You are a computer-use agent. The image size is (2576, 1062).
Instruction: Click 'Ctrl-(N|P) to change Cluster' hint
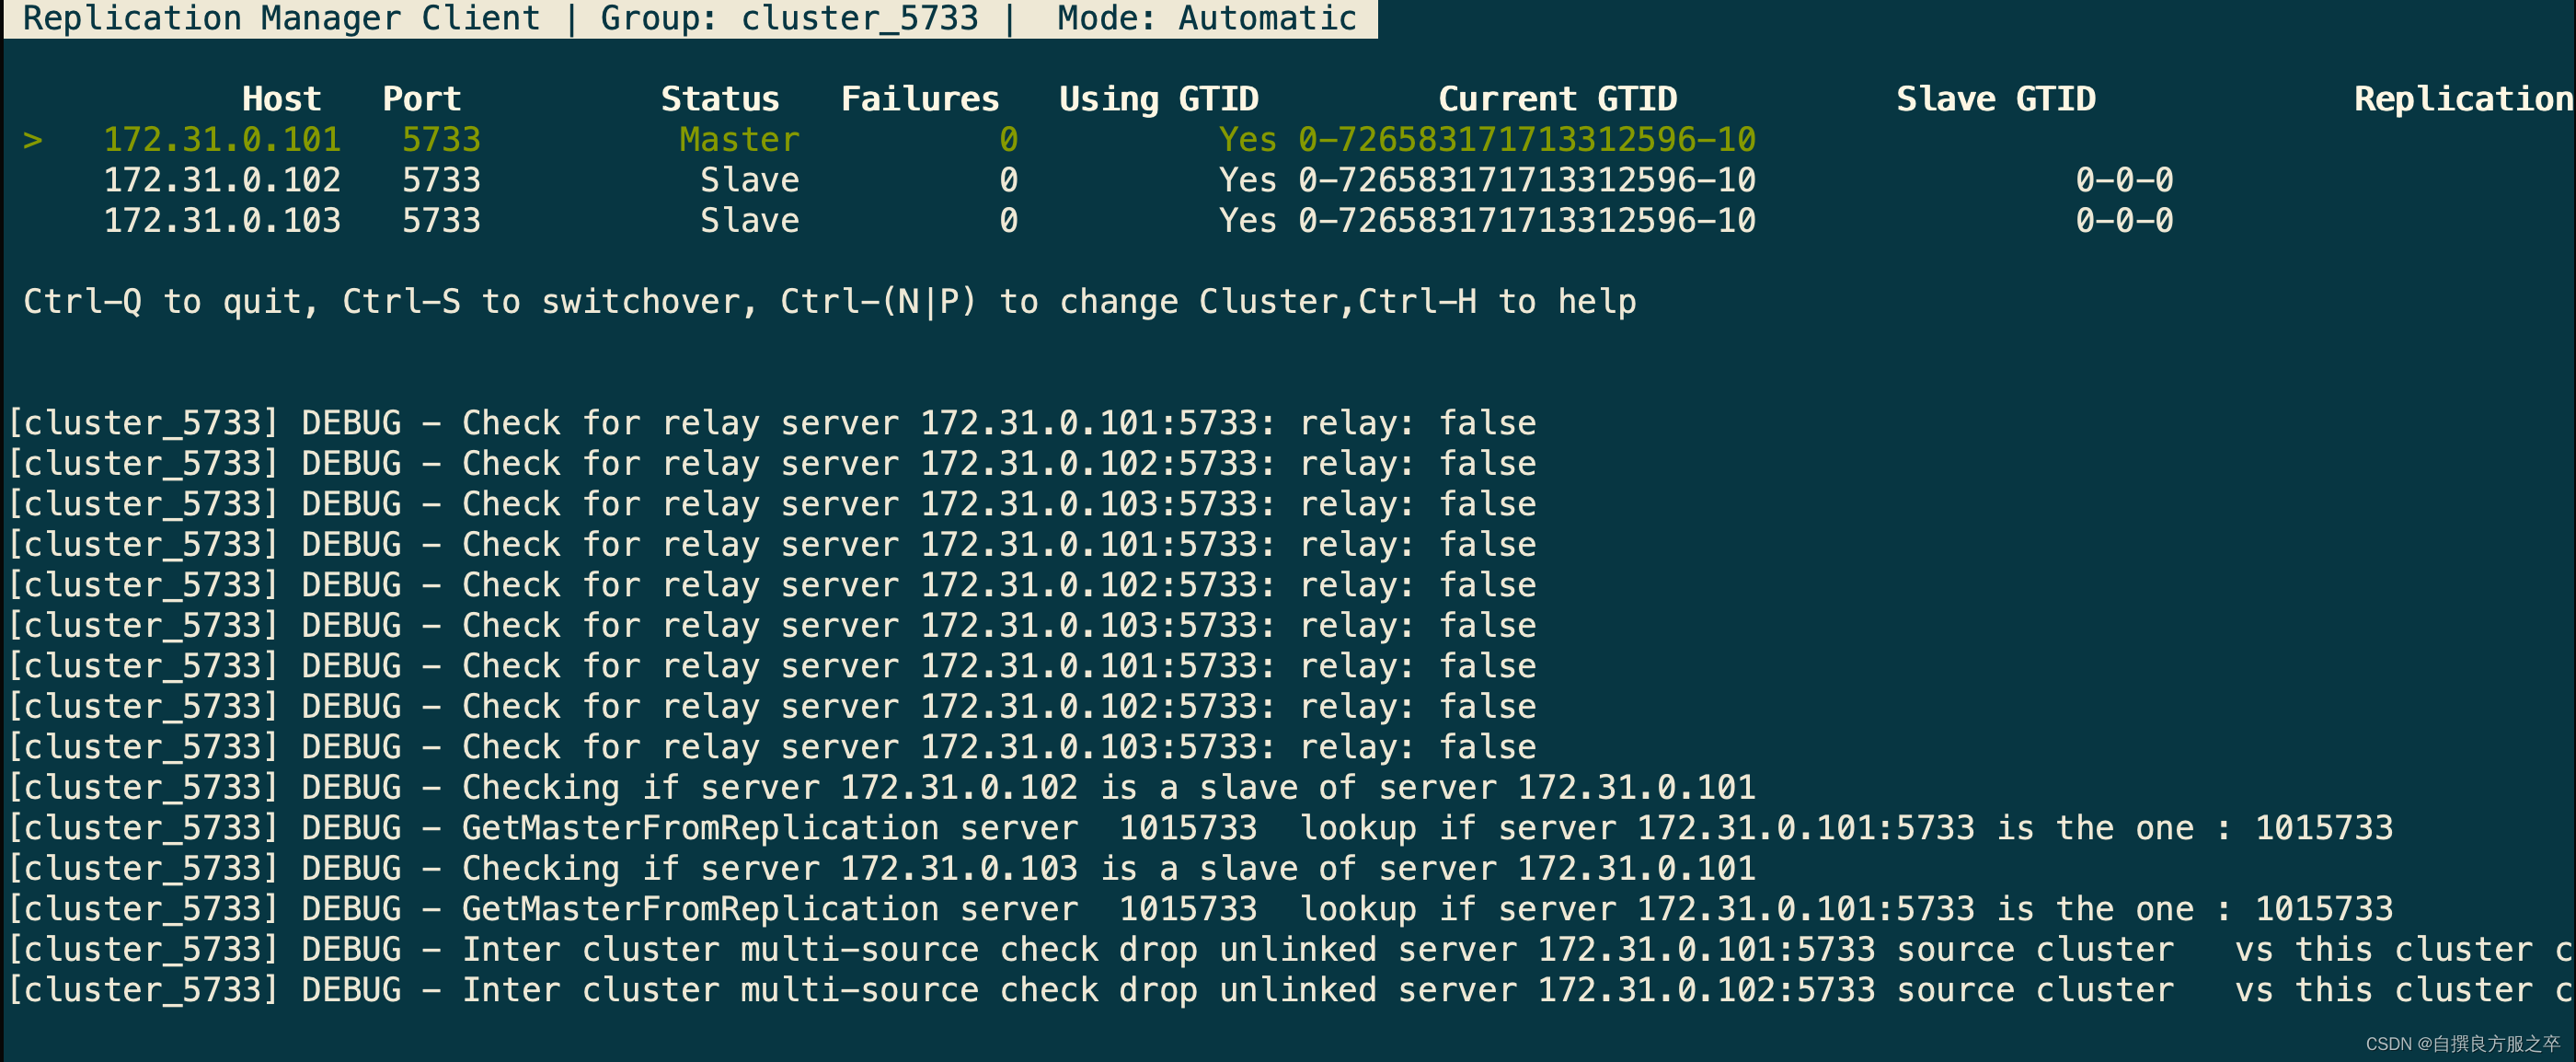1059,302
